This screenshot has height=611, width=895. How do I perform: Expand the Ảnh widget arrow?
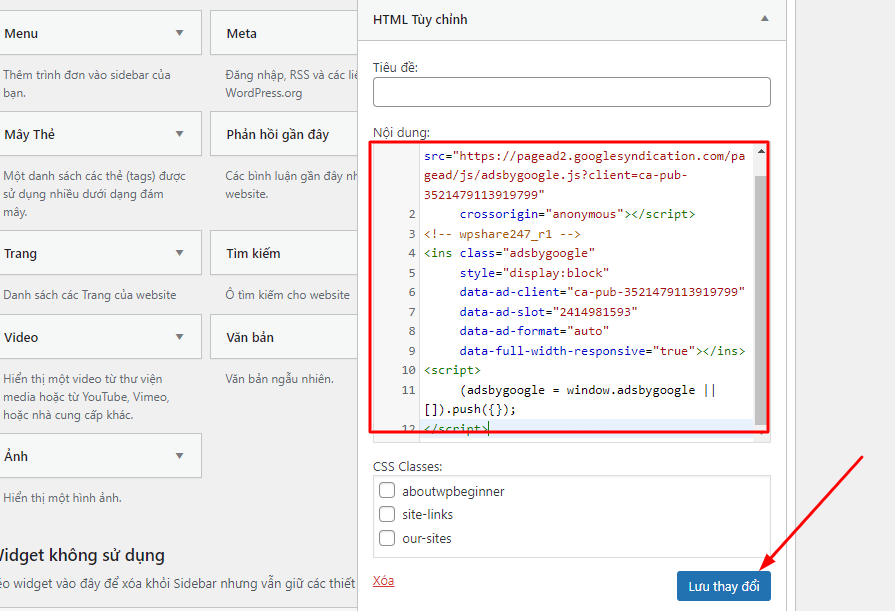click(180, 456)
